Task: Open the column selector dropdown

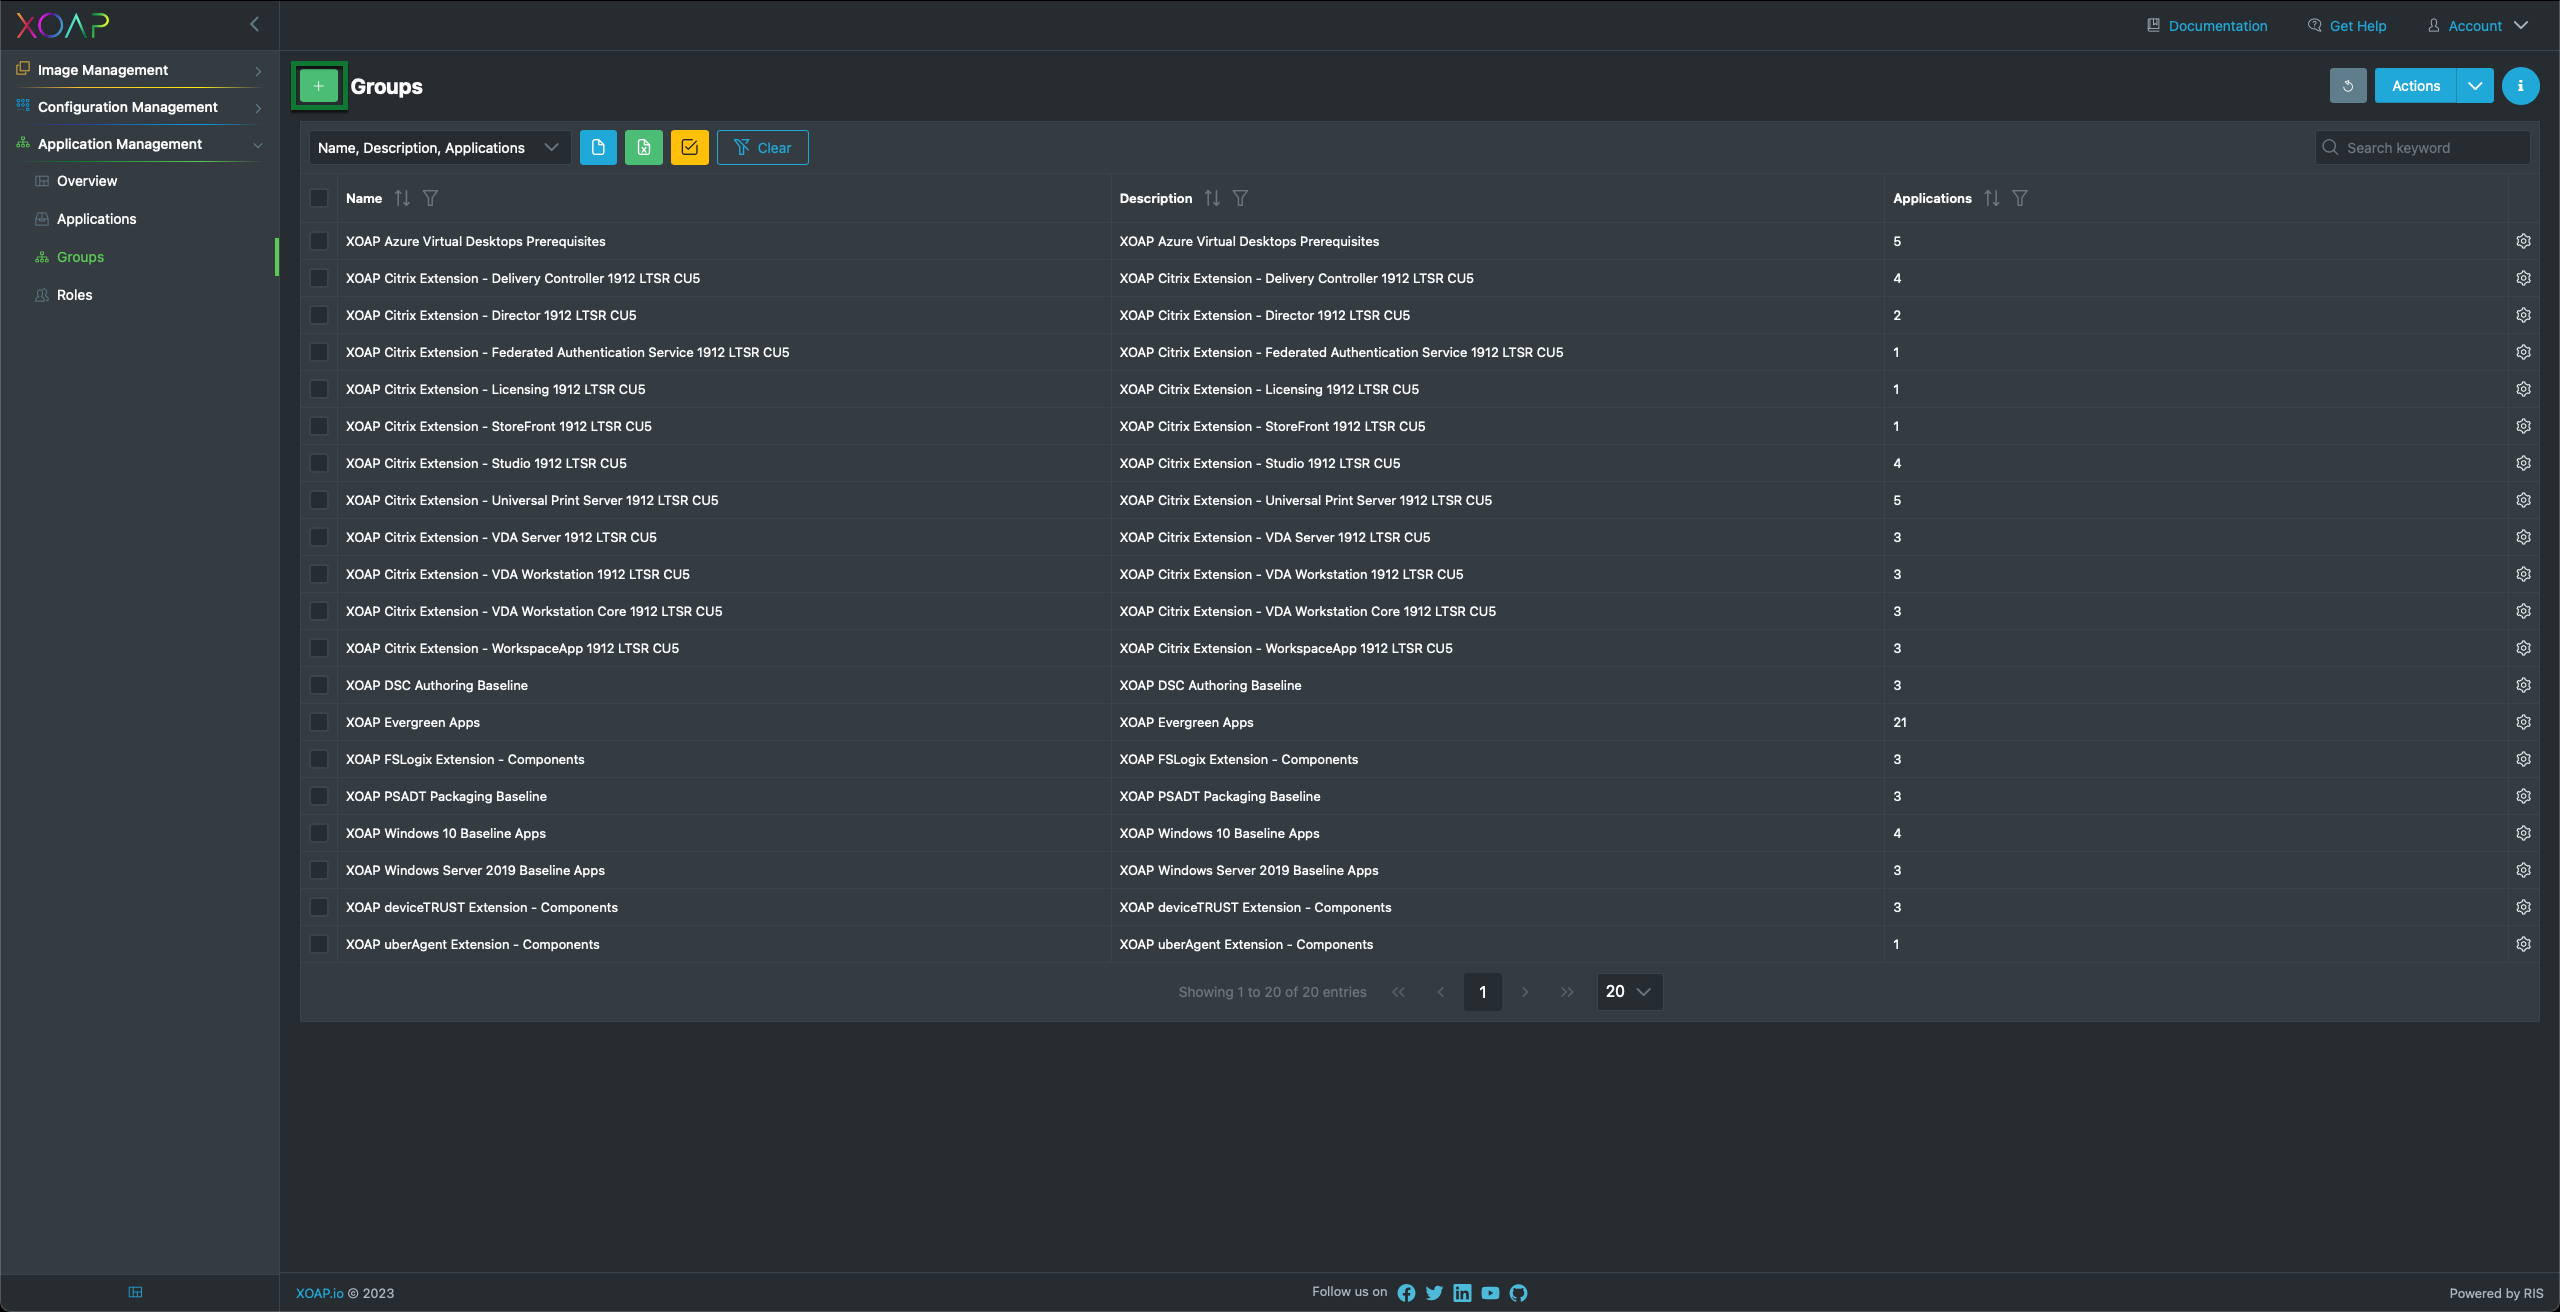Action: point(440,147)
